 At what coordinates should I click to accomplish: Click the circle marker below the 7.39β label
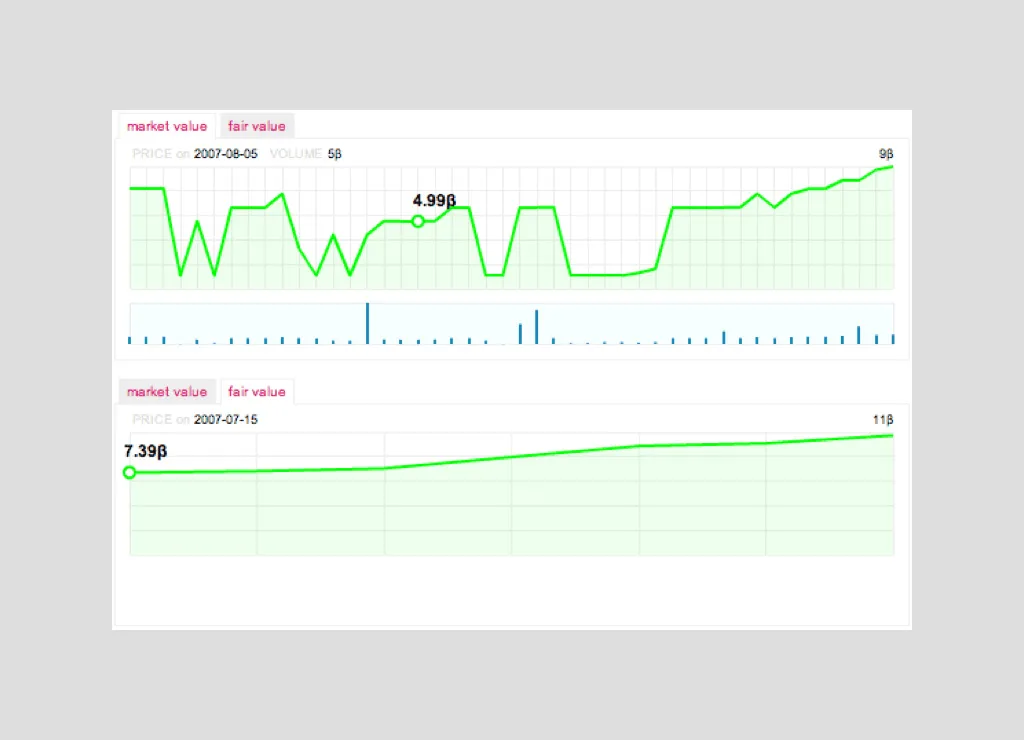[129, 472]
